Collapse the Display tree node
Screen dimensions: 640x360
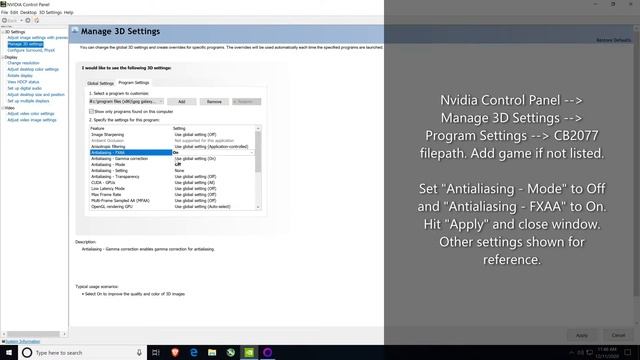point(2,58)
